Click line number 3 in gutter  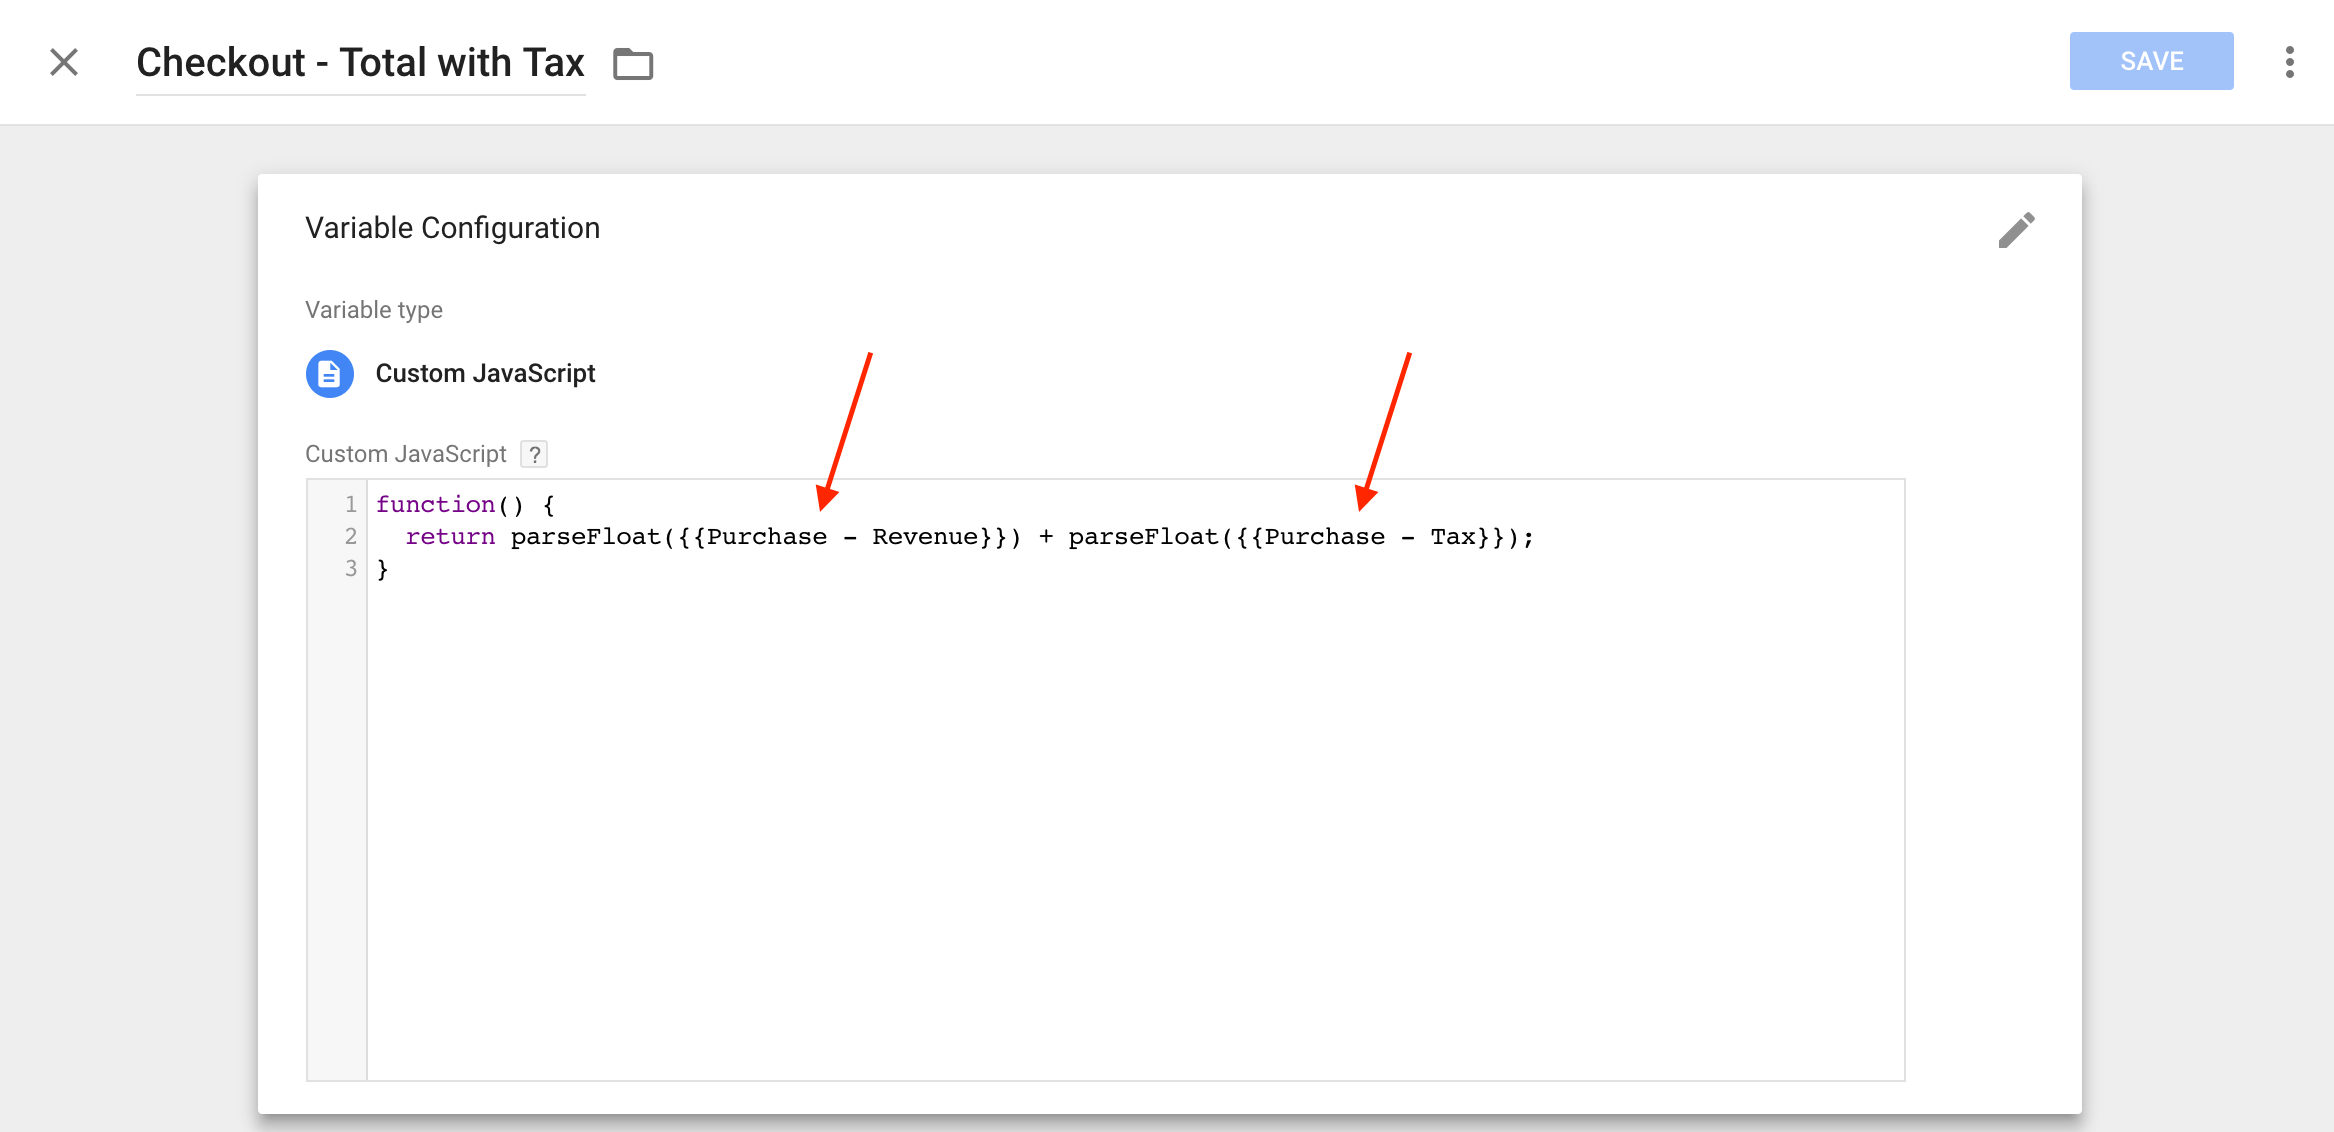click(350, 568)
